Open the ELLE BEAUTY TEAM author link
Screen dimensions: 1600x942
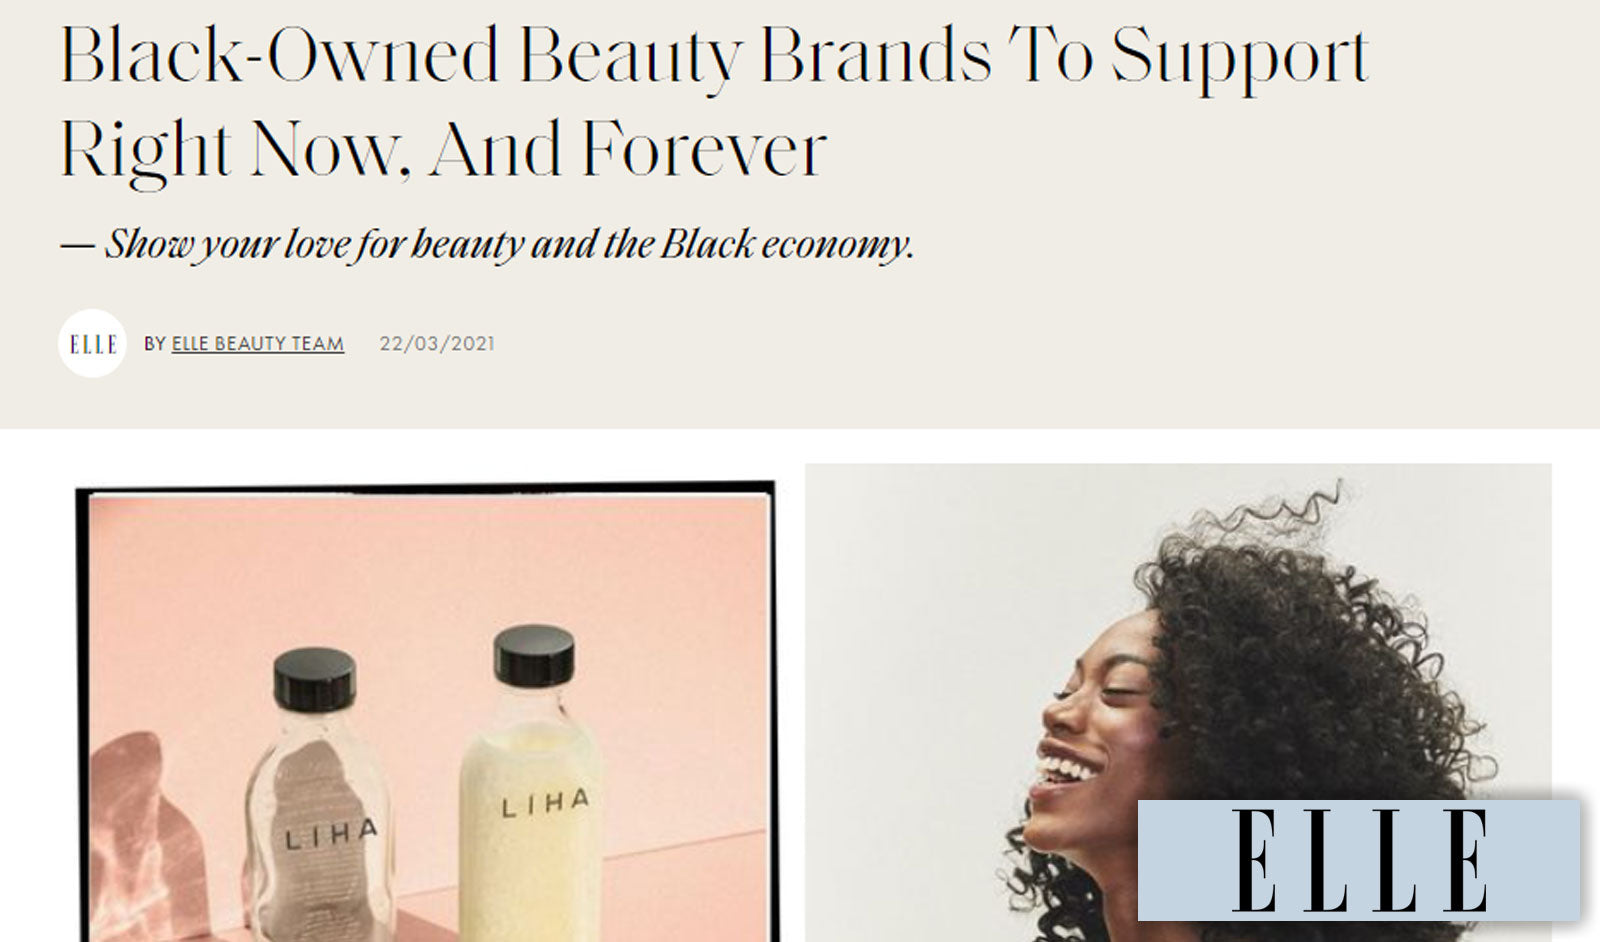click(258, 343)
